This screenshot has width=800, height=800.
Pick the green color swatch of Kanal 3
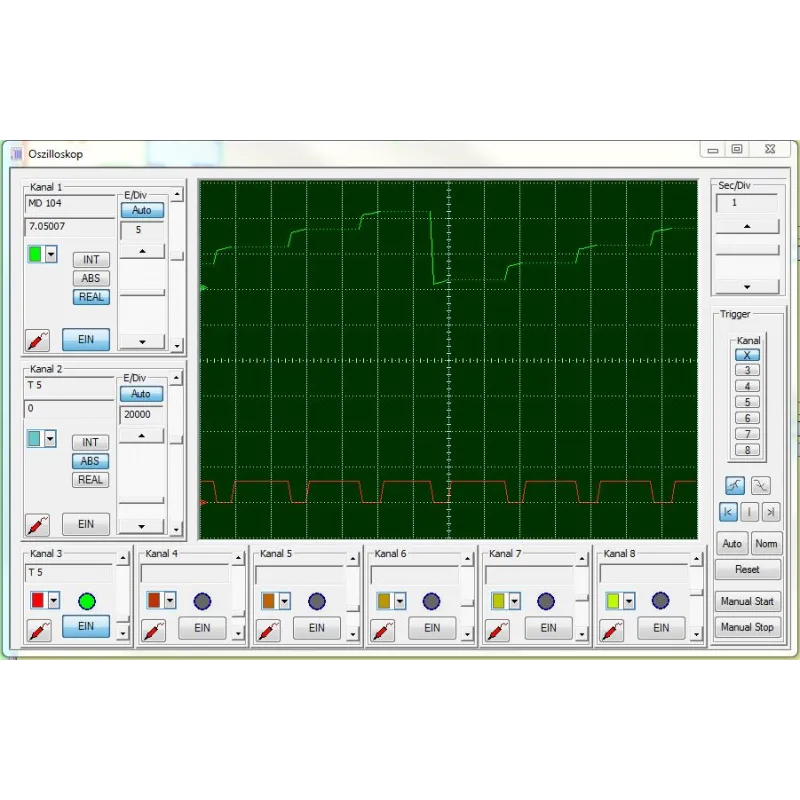pos(87,600)
